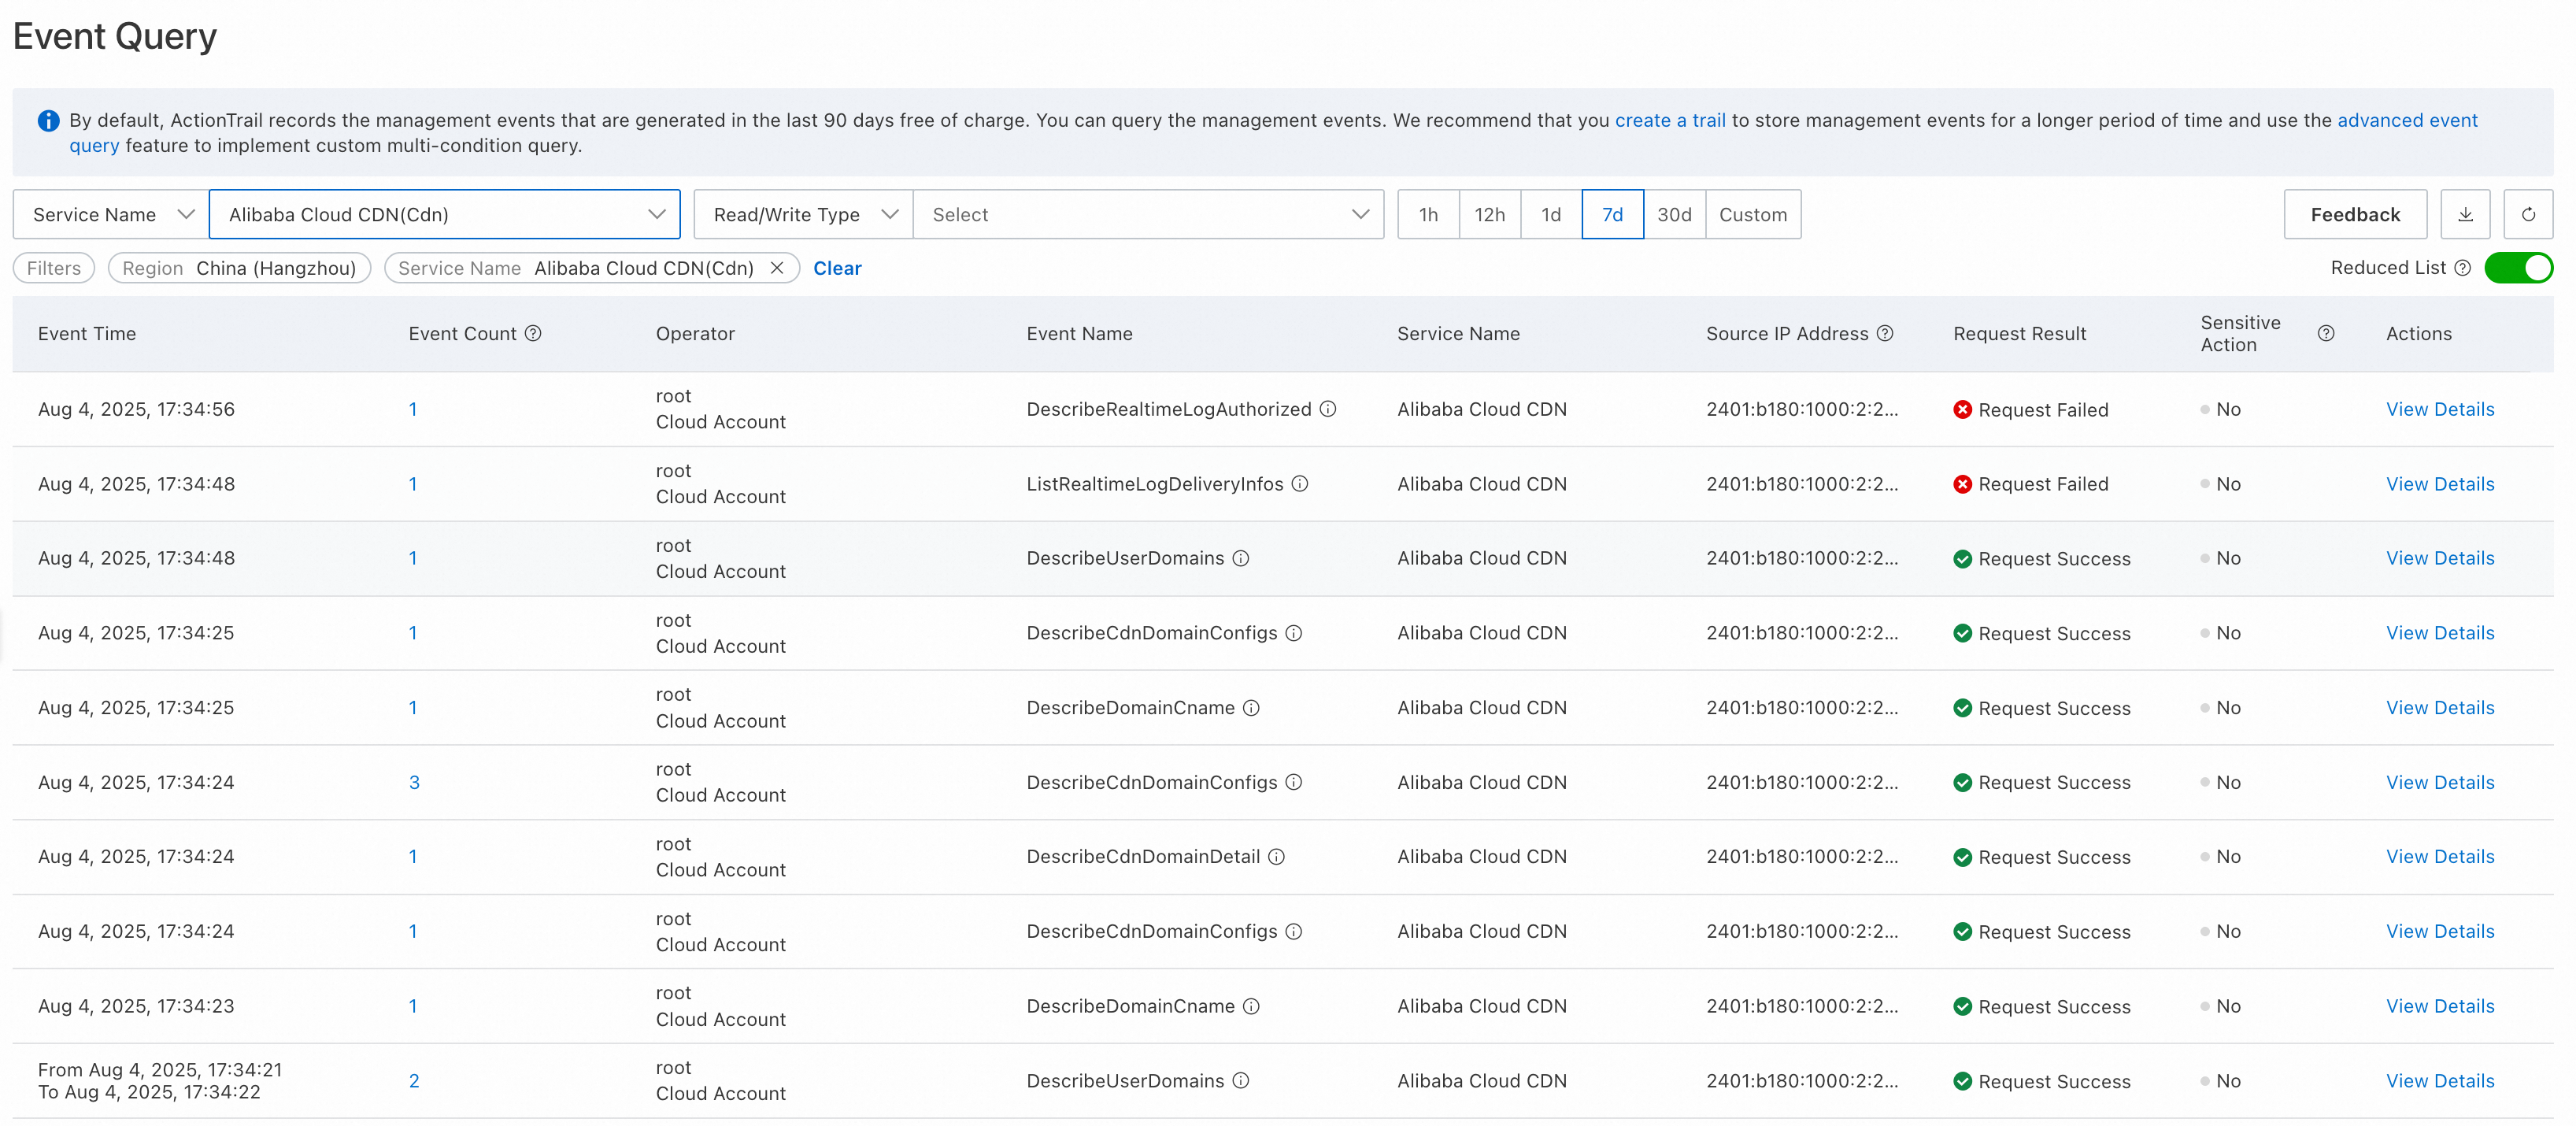Click the empty Select value field
This screenshot has width=2576, height=1126.
(x=1147, y=214)
